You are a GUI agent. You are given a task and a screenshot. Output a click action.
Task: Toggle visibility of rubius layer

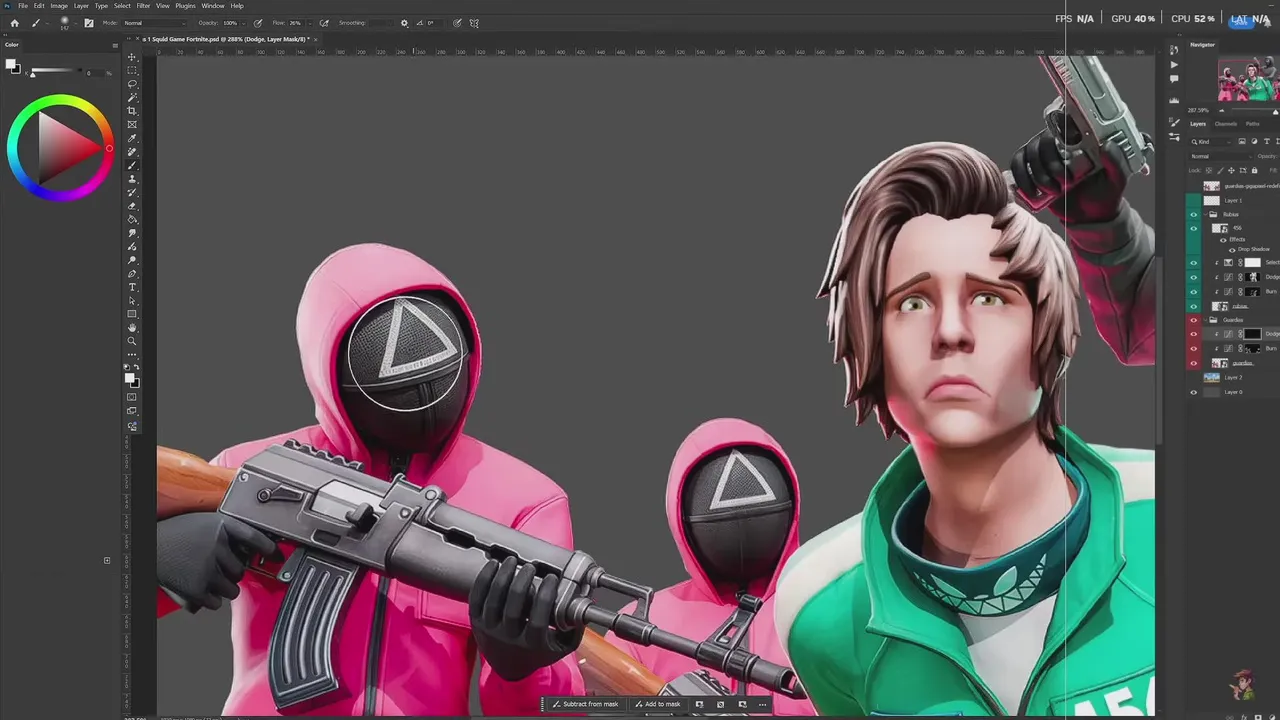1193,306
